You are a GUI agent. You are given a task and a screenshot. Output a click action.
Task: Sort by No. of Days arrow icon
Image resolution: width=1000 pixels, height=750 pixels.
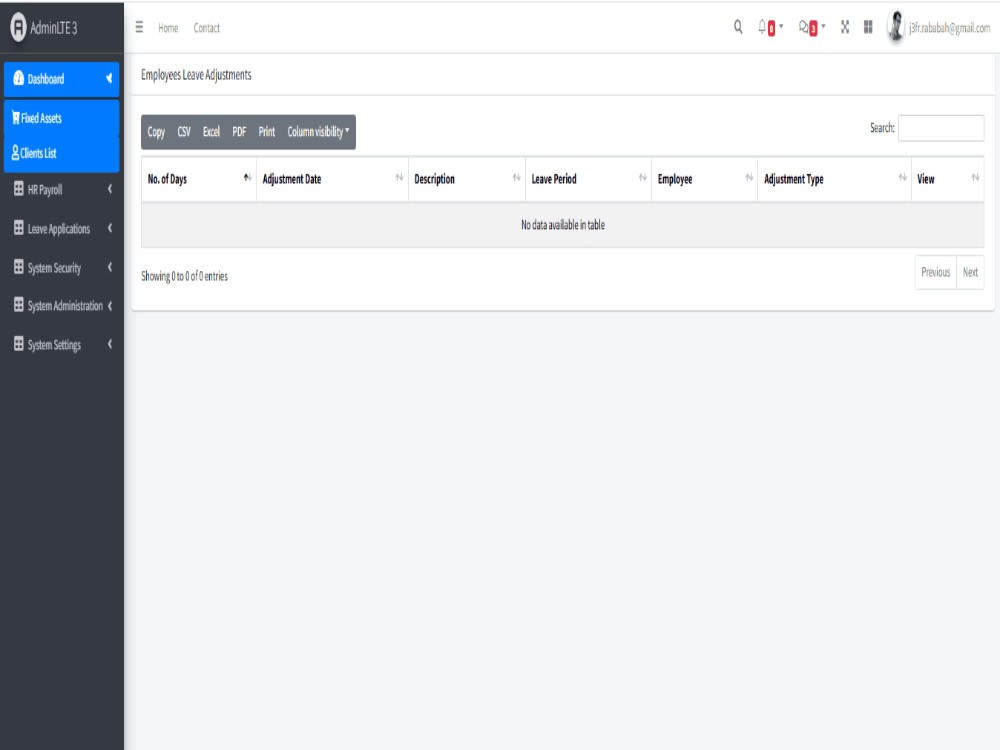pyautogui.click(x=247, y=177)
